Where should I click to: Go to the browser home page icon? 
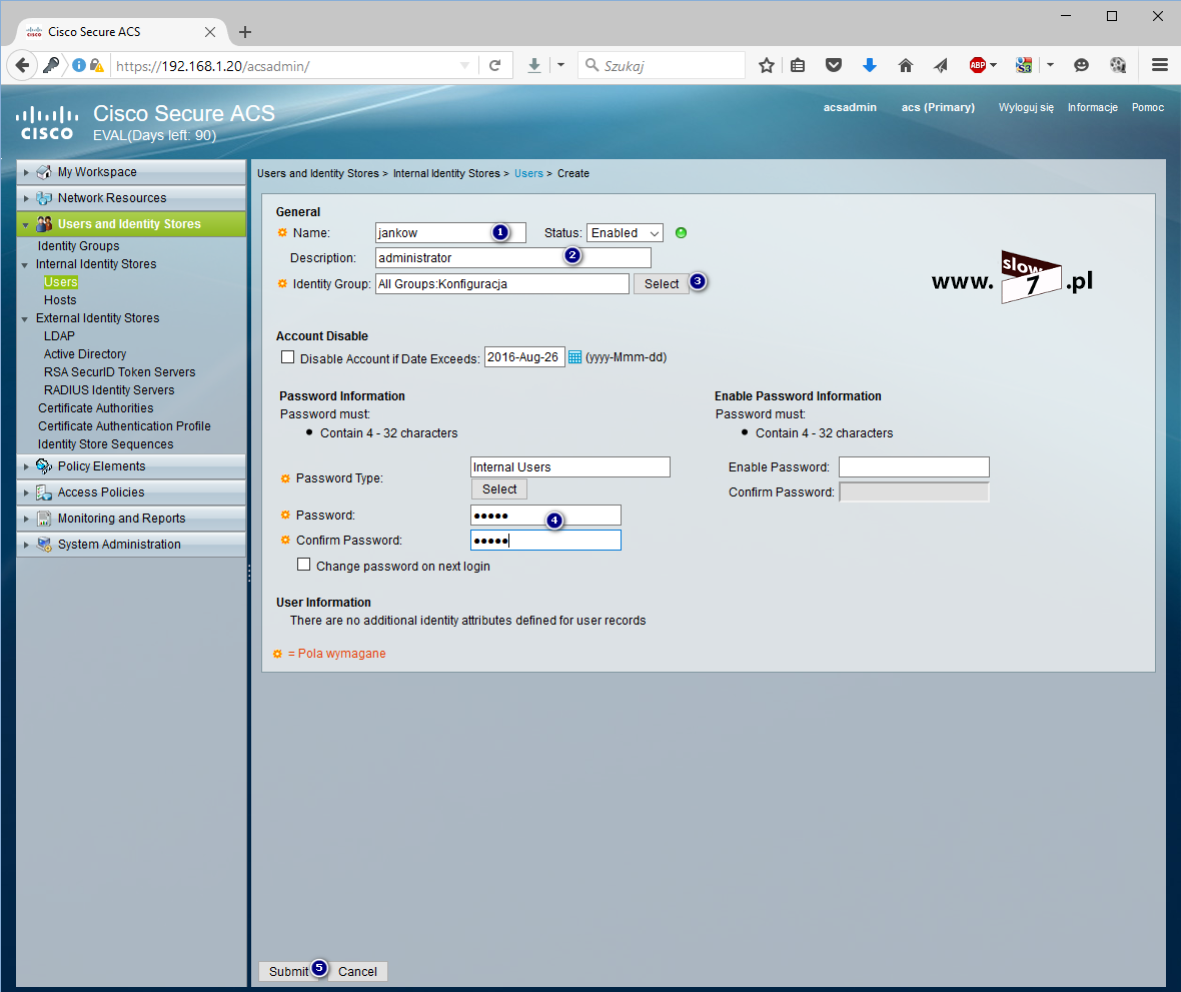point(905,66)
